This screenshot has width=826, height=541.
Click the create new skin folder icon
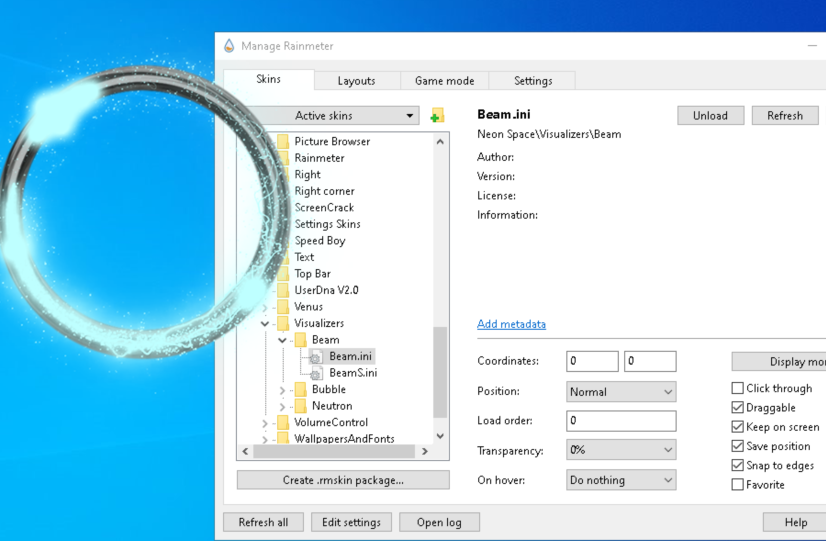pyautogui.click(x=437, y=115)
